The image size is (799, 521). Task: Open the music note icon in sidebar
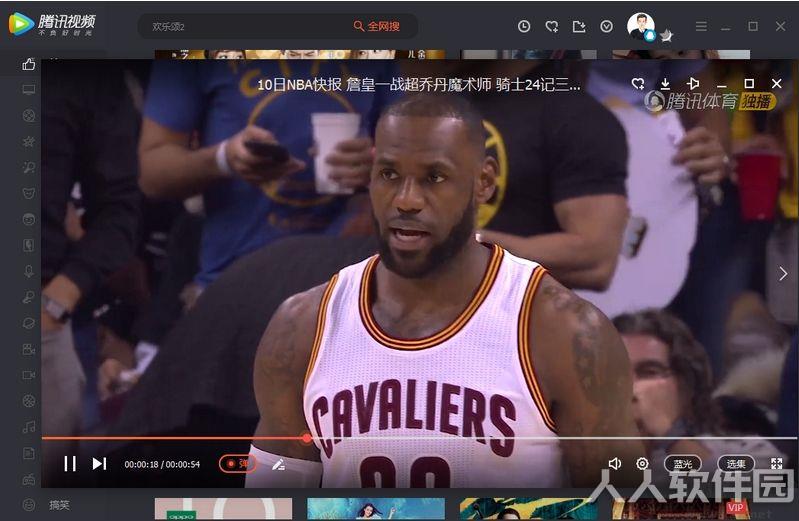29,427
